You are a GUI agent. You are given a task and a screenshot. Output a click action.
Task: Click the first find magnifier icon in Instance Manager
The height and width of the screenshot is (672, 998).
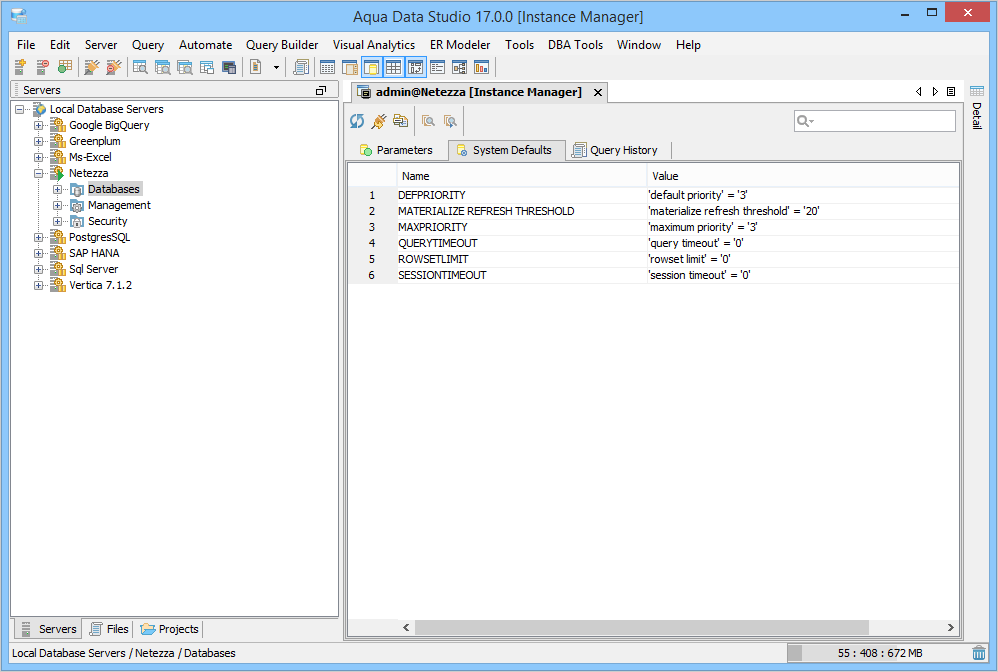point(428,121)
